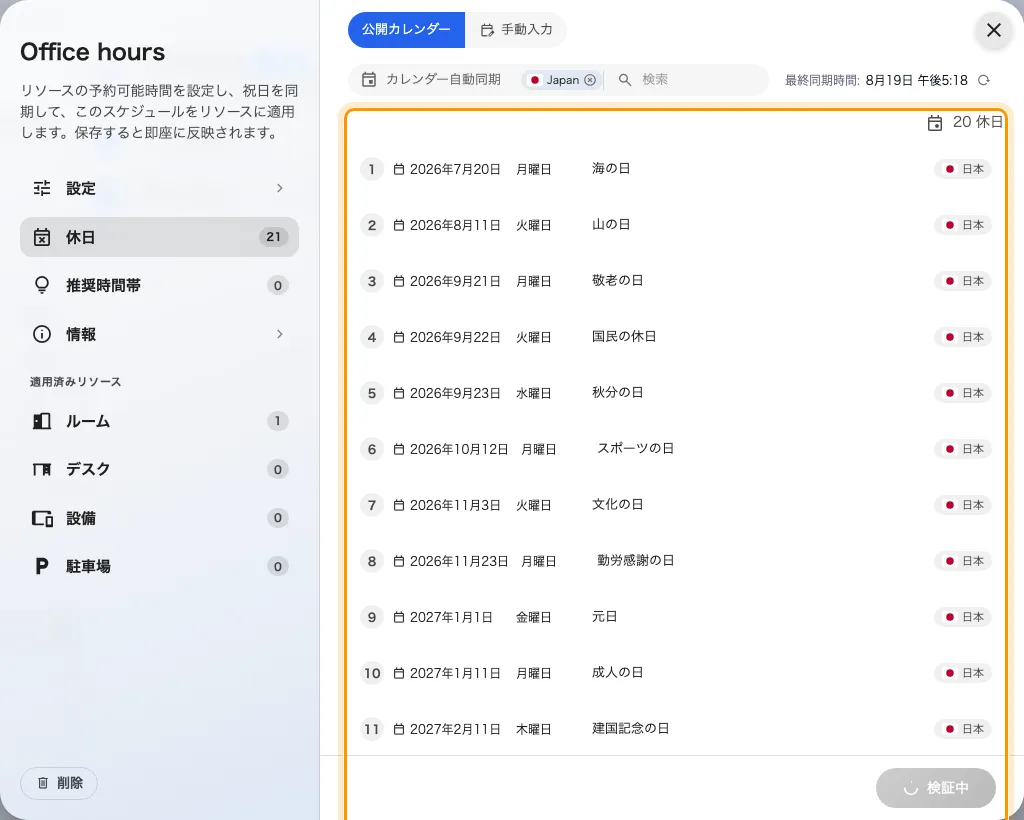Screen dimensions: 1024x820
Task: Click the calendar auto-sync icon
Action: click(x=369, y=80)
